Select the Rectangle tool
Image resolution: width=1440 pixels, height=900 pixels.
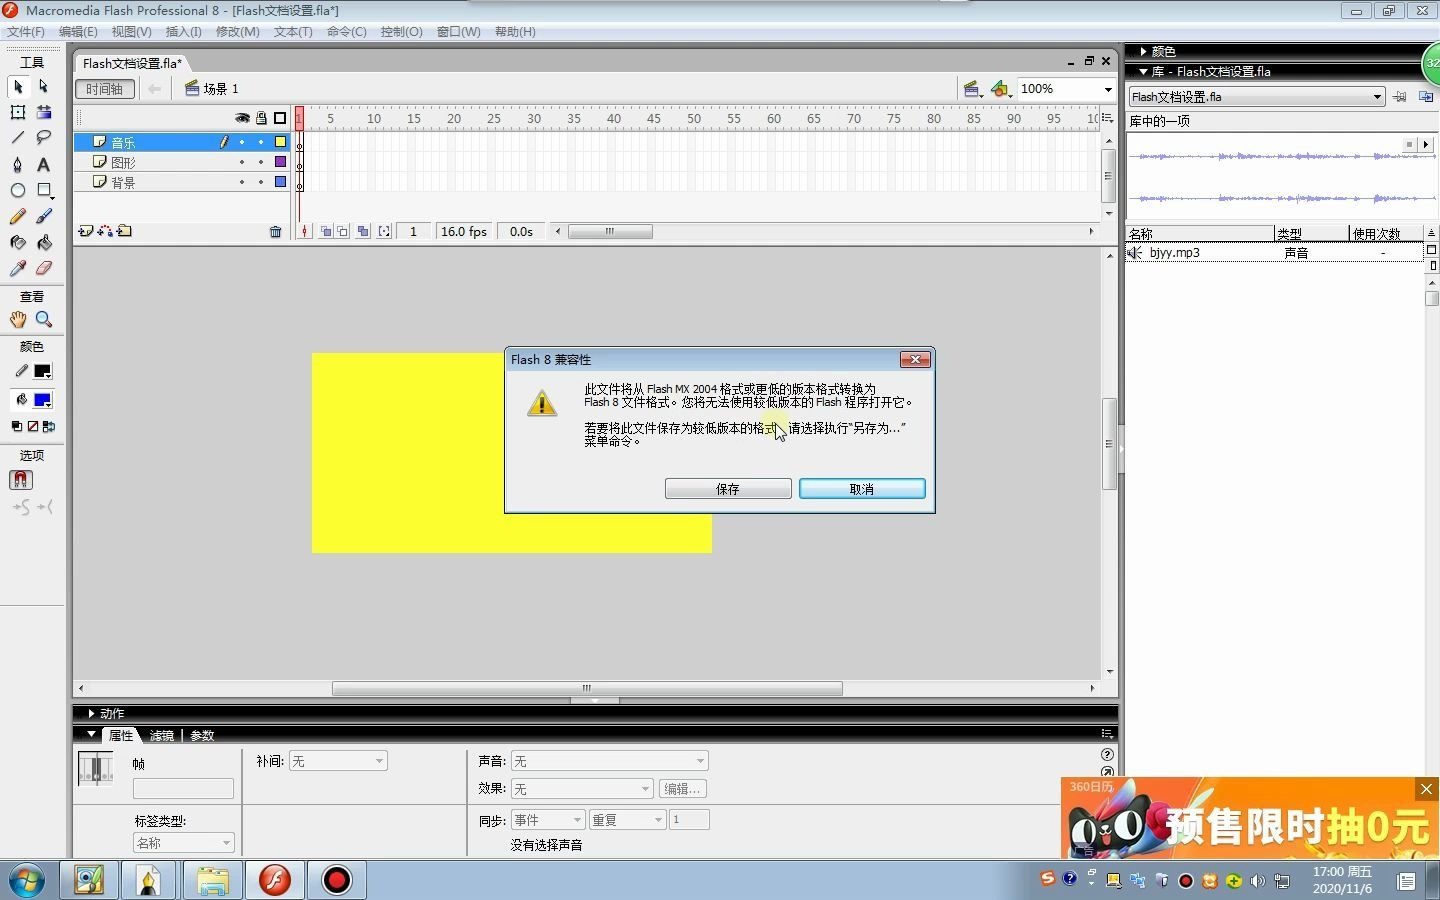pyautogui.click(x=44, y=190)
